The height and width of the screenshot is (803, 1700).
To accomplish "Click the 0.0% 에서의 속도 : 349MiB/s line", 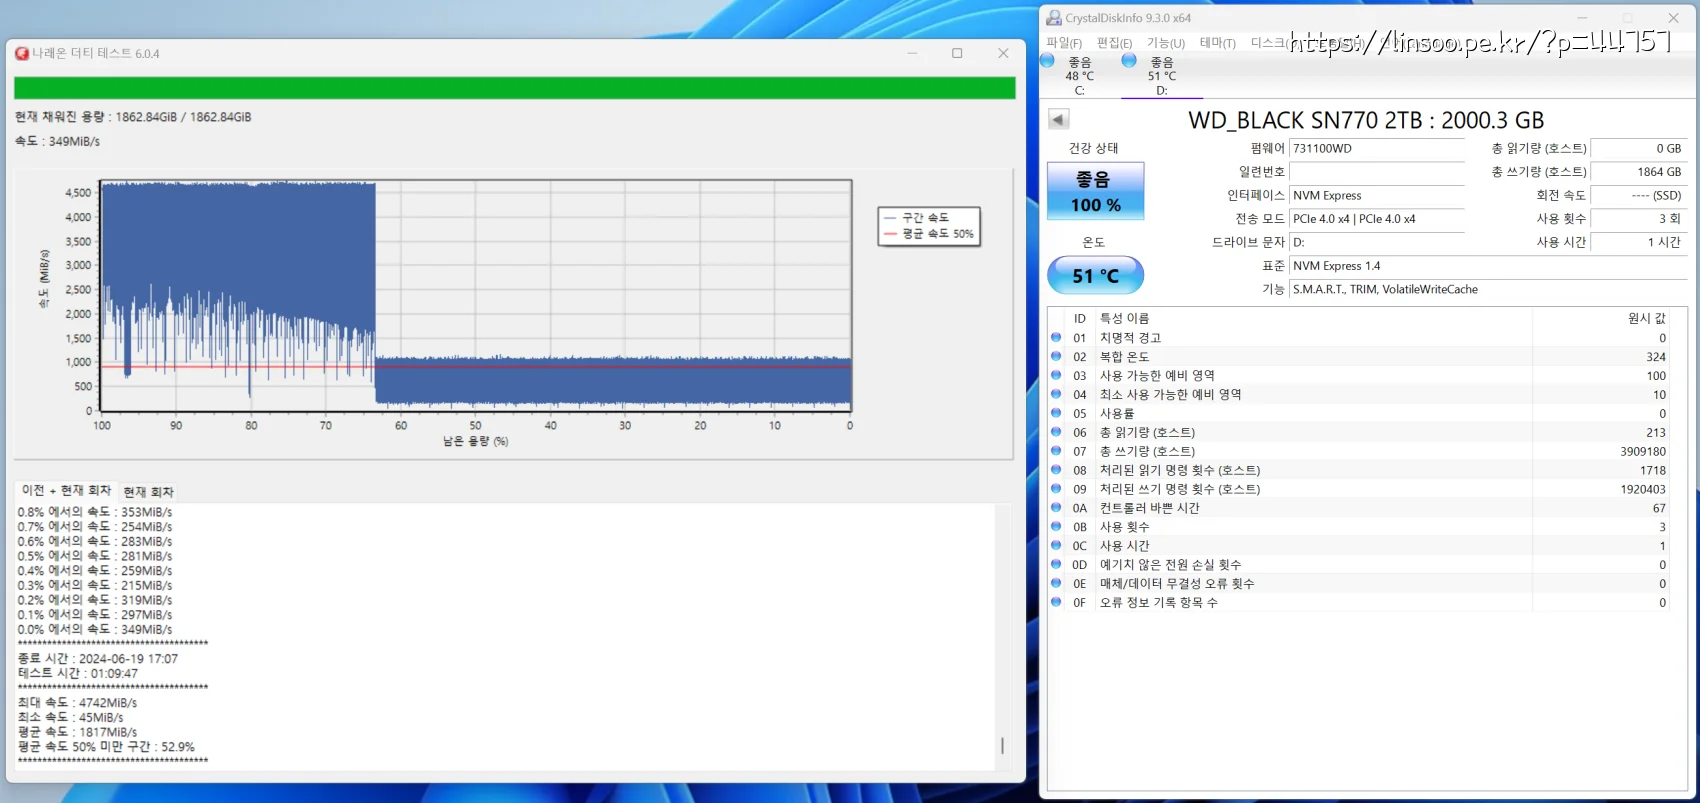I will point(94,630).
